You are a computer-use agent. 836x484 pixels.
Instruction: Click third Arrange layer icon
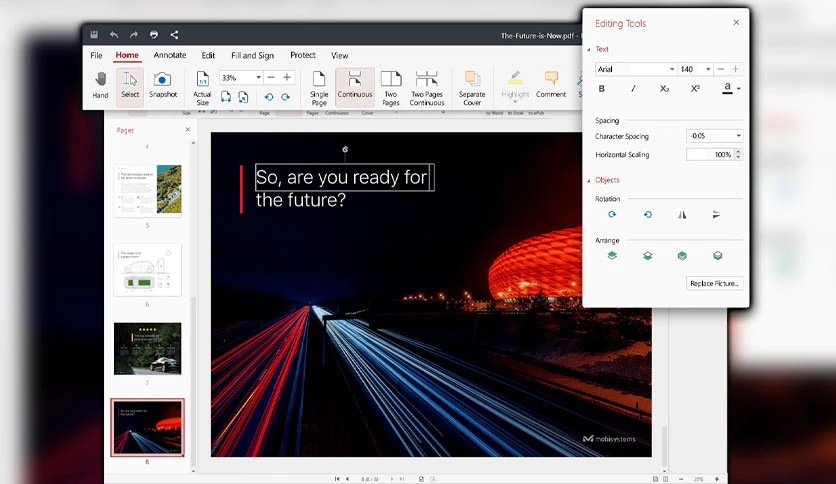[x=682, y=255]
